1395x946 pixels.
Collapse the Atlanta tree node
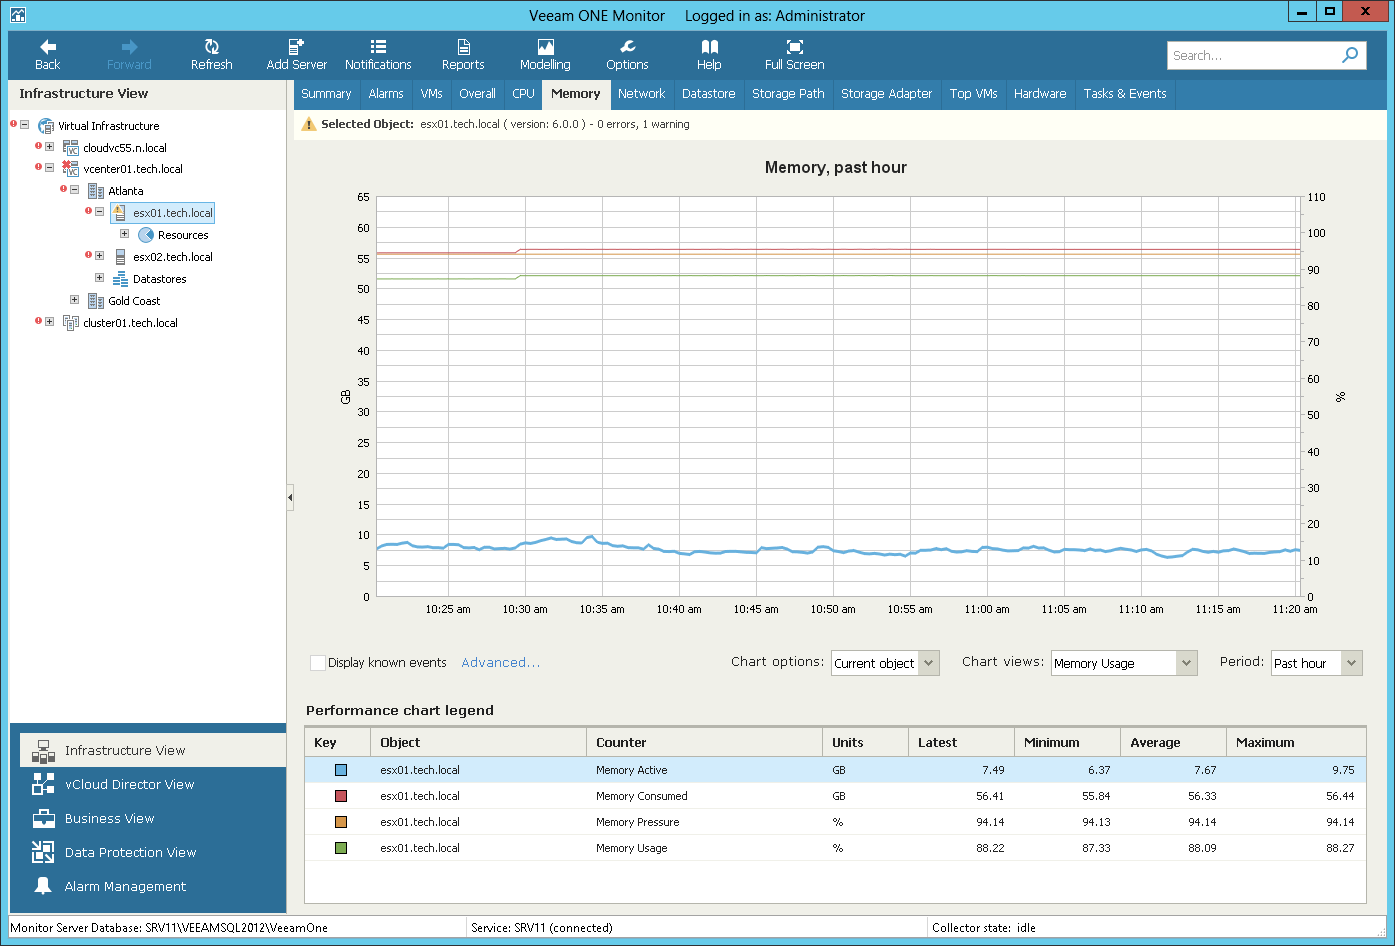(75, 190)
